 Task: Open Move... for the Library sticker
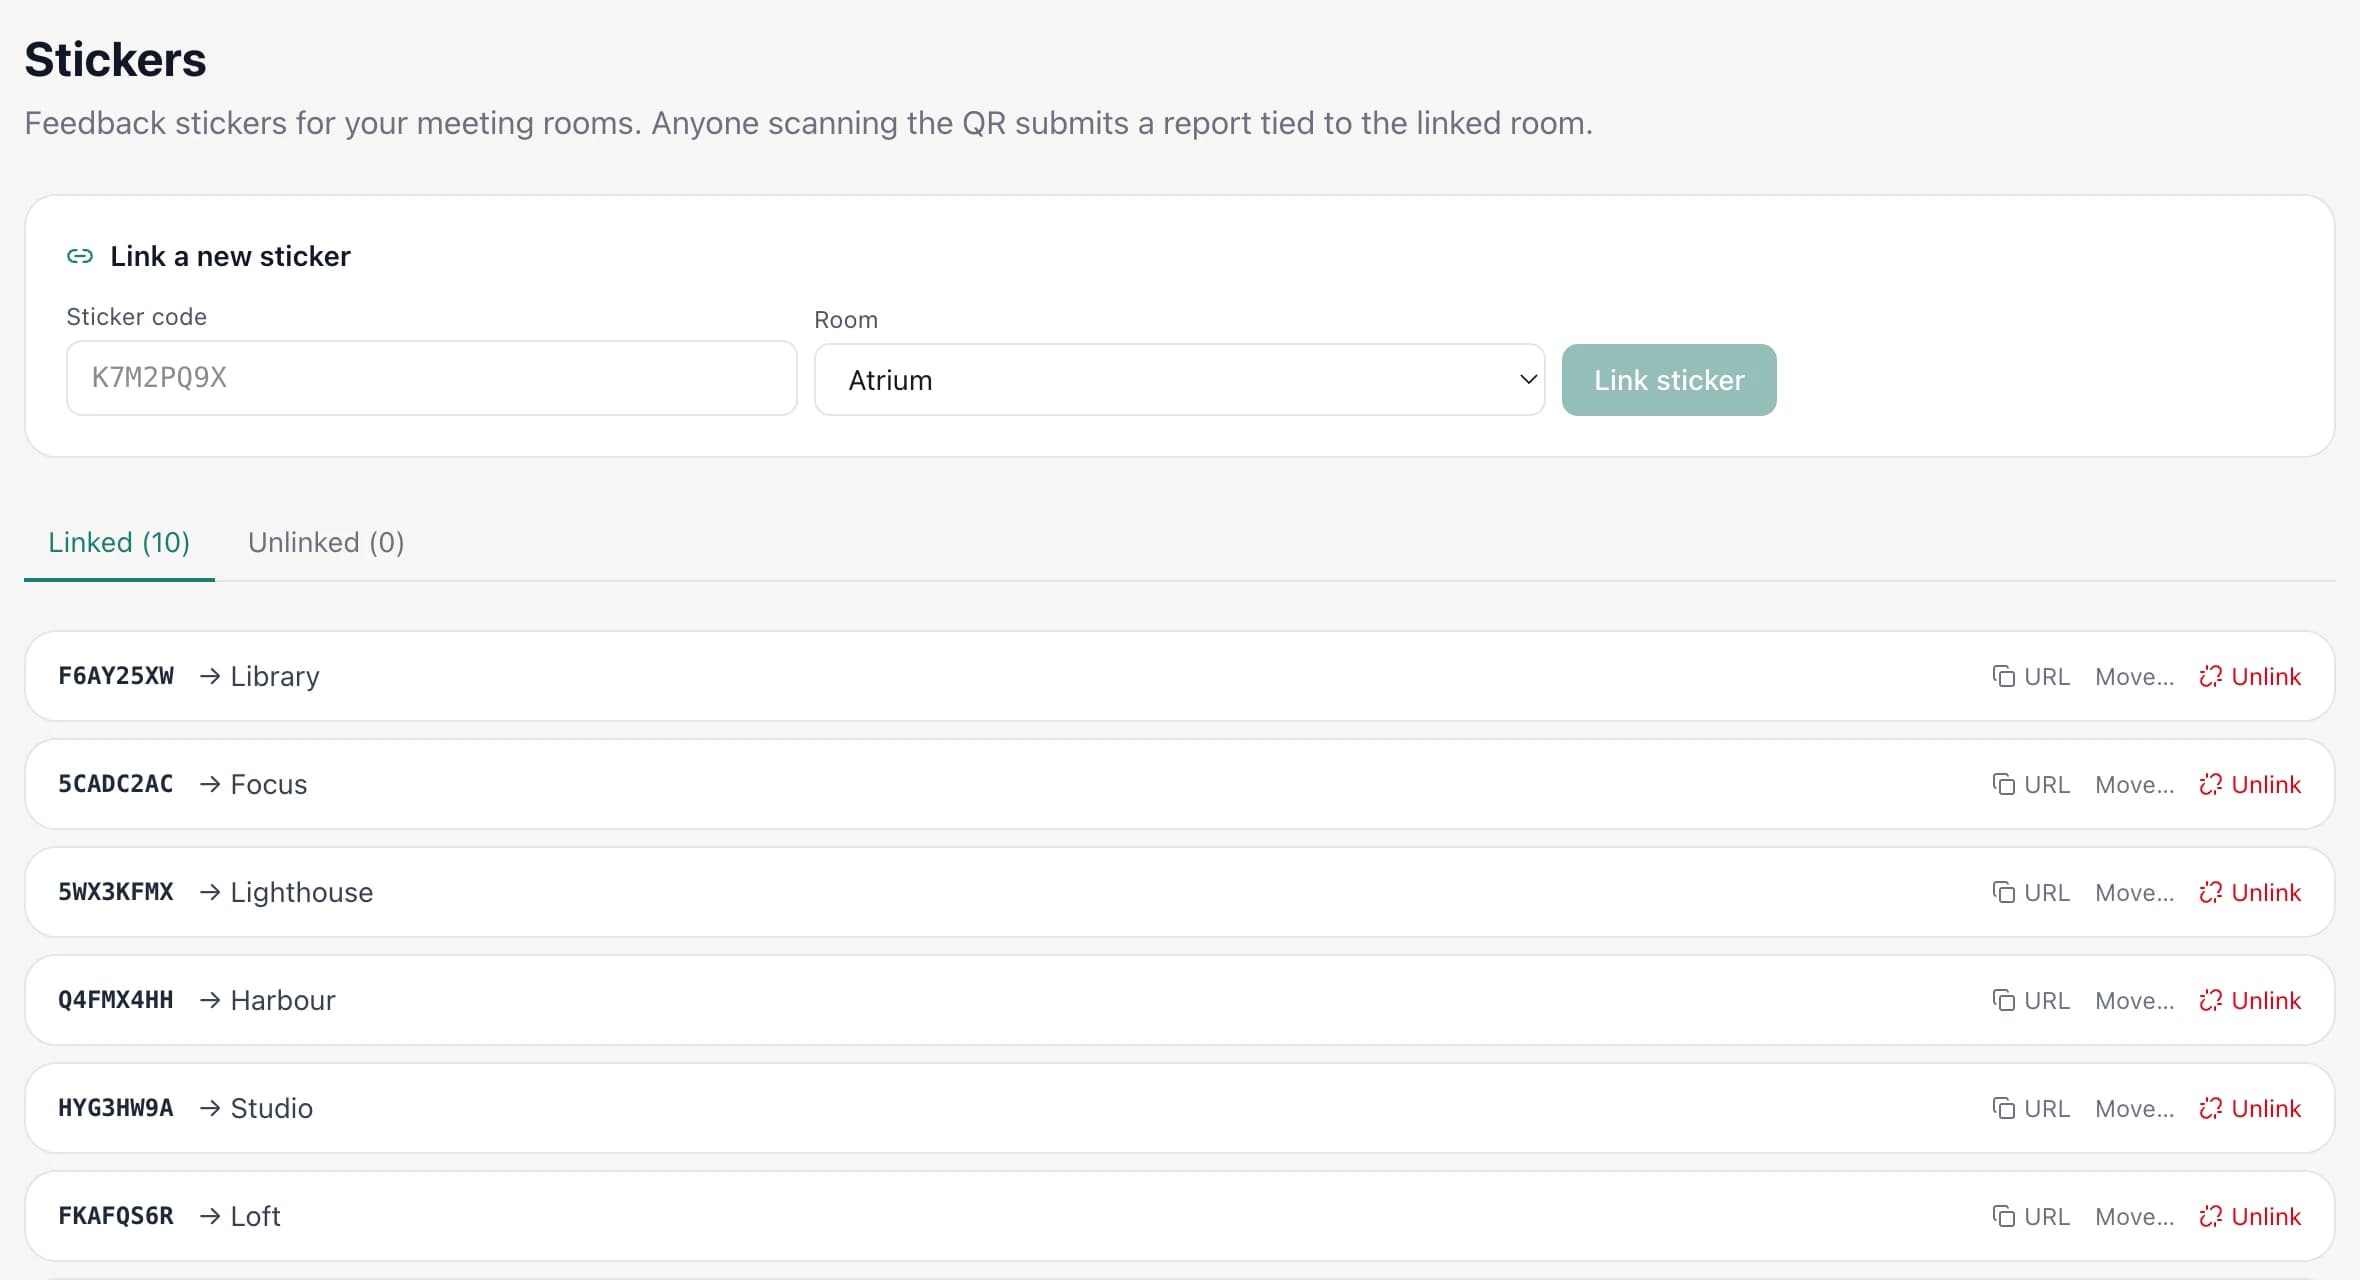[2134, 677]
